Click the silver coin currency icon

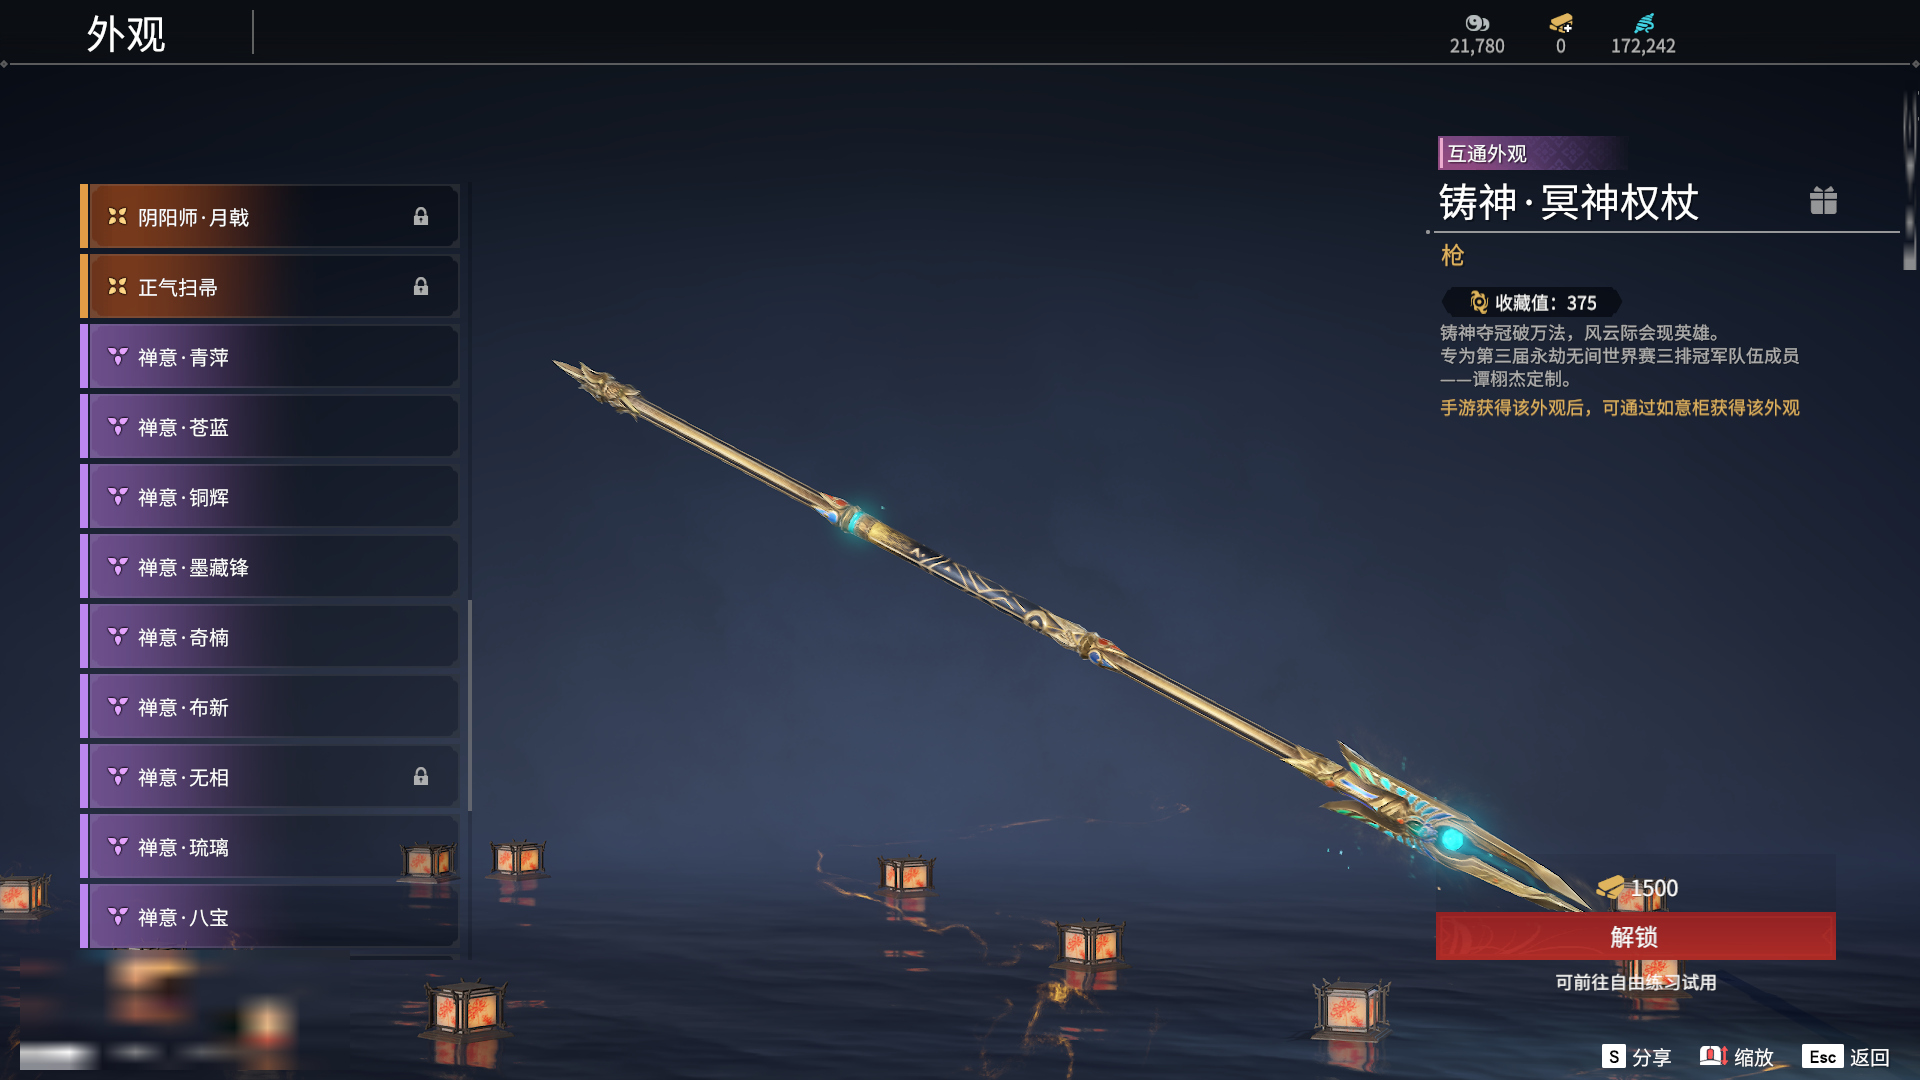coord(1477,23)
